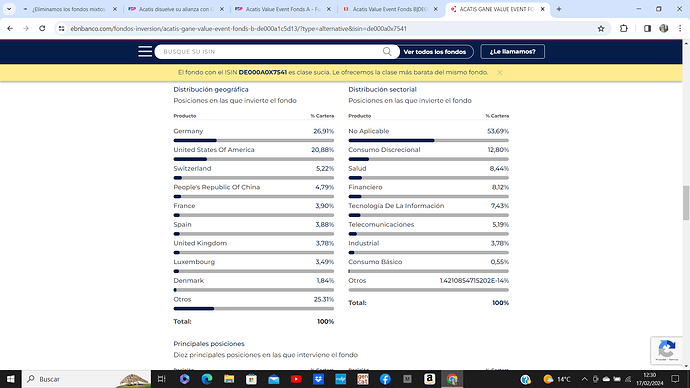Open the hamburger menu icon
The width and height of the screenshot is (690, 388).
click(145, 51)
